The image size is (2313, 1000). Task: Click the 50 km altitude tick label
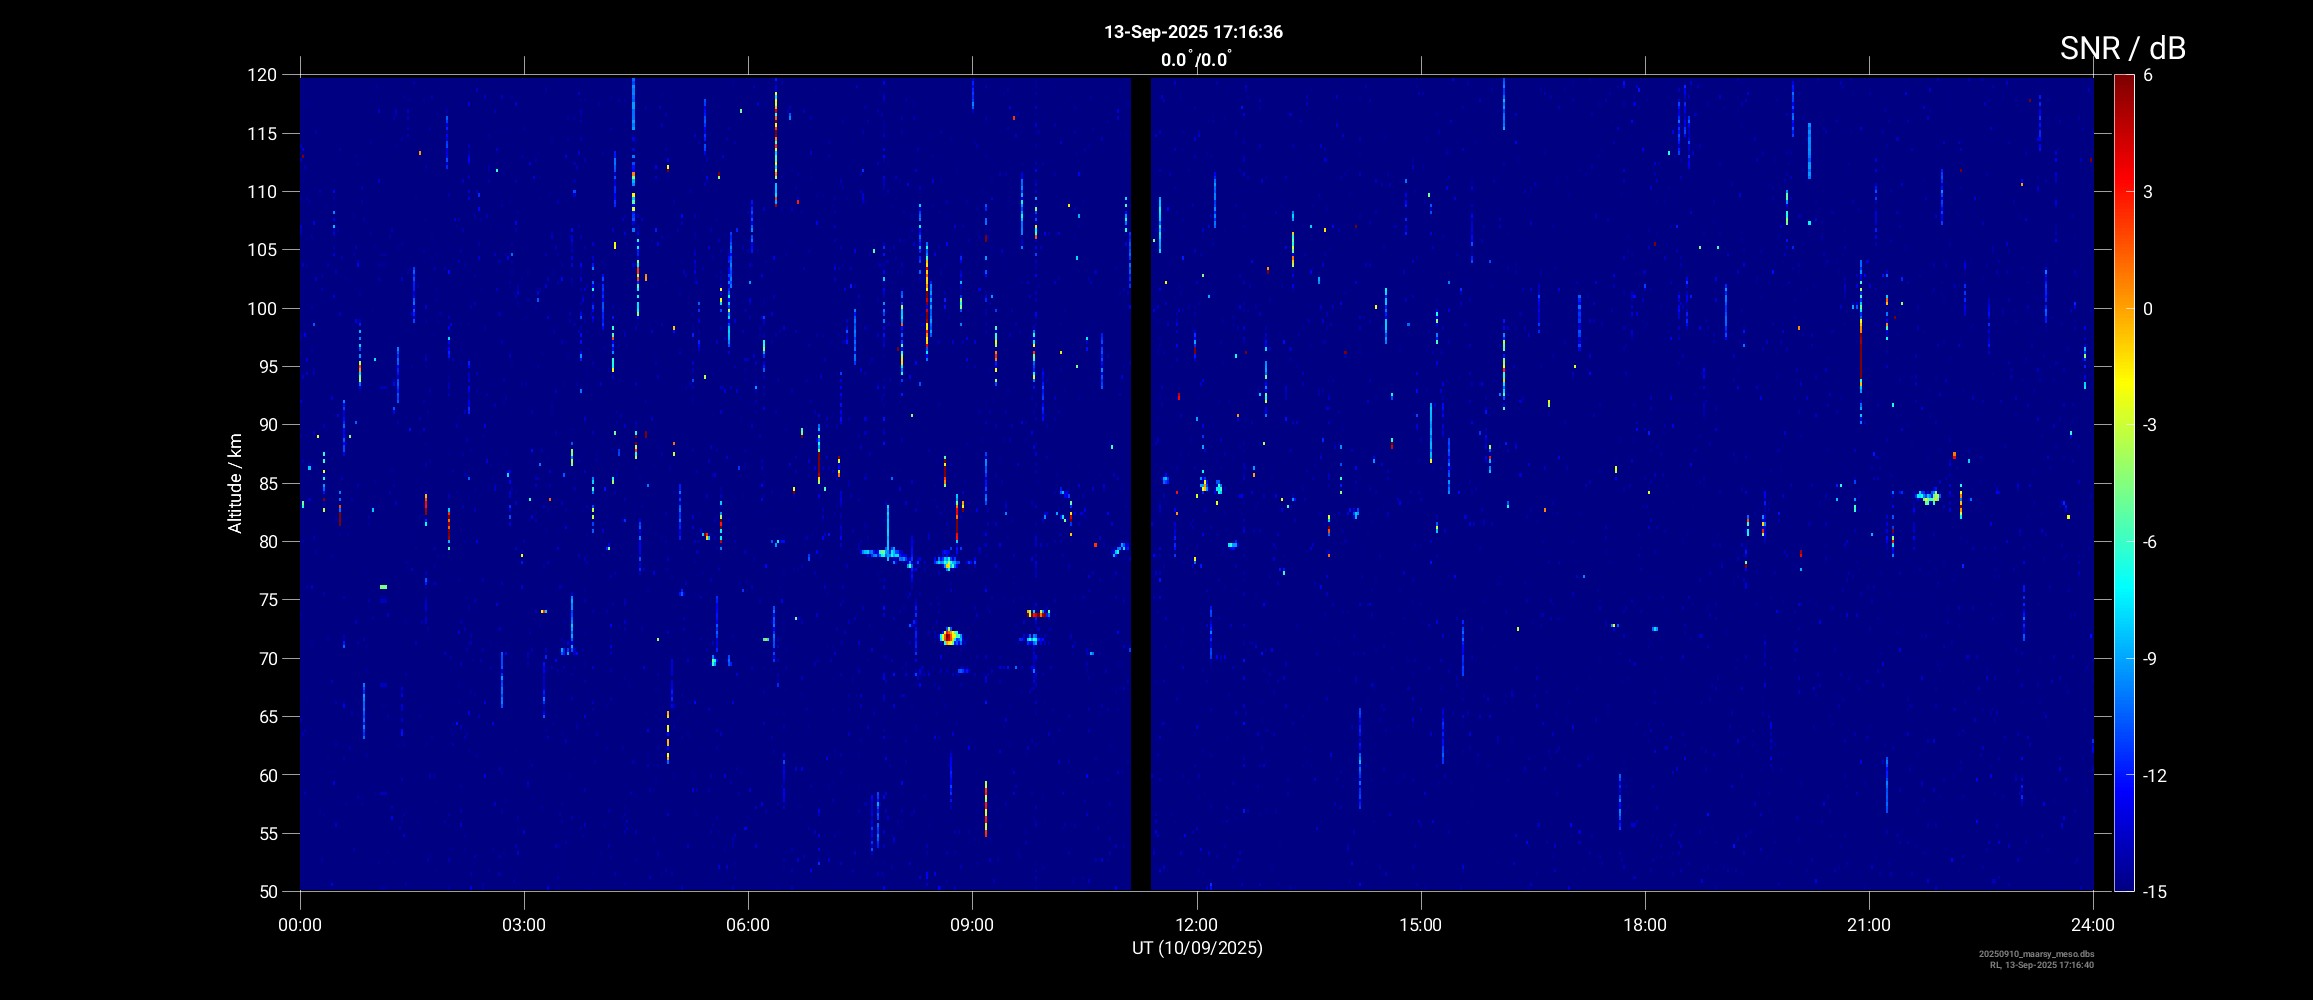(266, 892)
